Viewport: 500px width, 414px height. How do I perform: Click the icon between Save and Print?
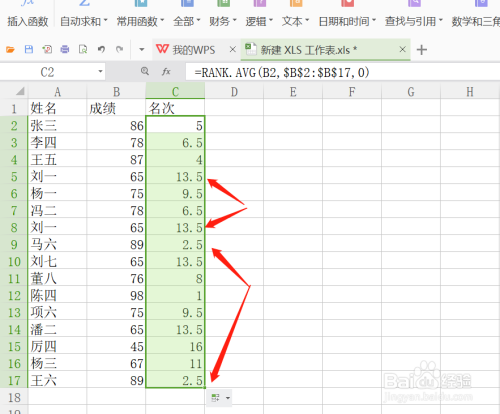[47, 50]
